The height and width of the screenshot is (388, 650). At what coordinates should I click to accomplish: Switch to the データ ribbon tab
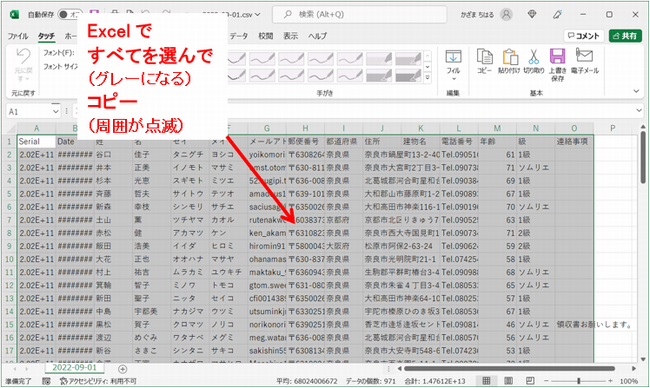tap(239, 36)
